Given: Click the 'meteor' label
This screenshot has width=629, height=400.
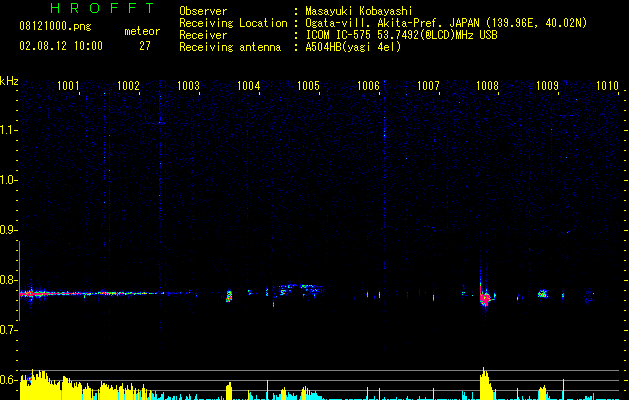Looking at the screenshot, I should point(142,31).
